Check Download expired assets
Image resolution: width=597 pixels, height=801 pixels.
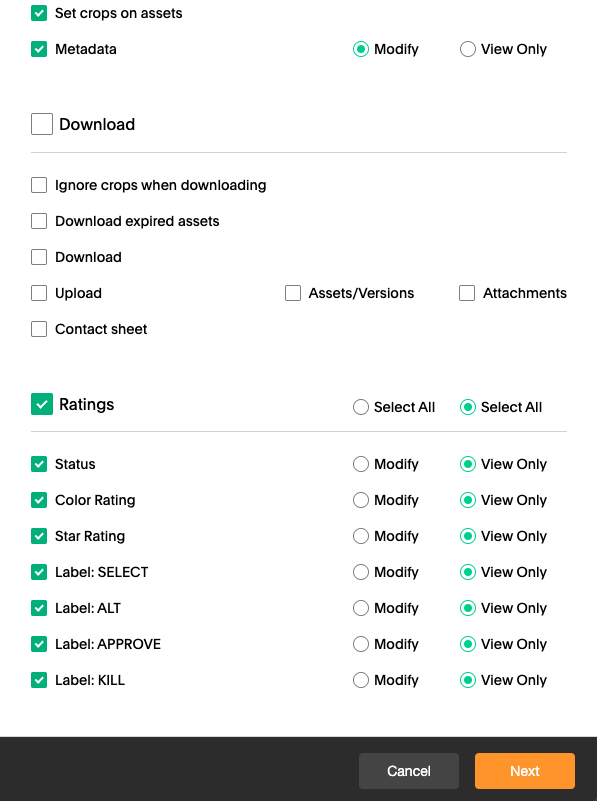coord(39,221)
